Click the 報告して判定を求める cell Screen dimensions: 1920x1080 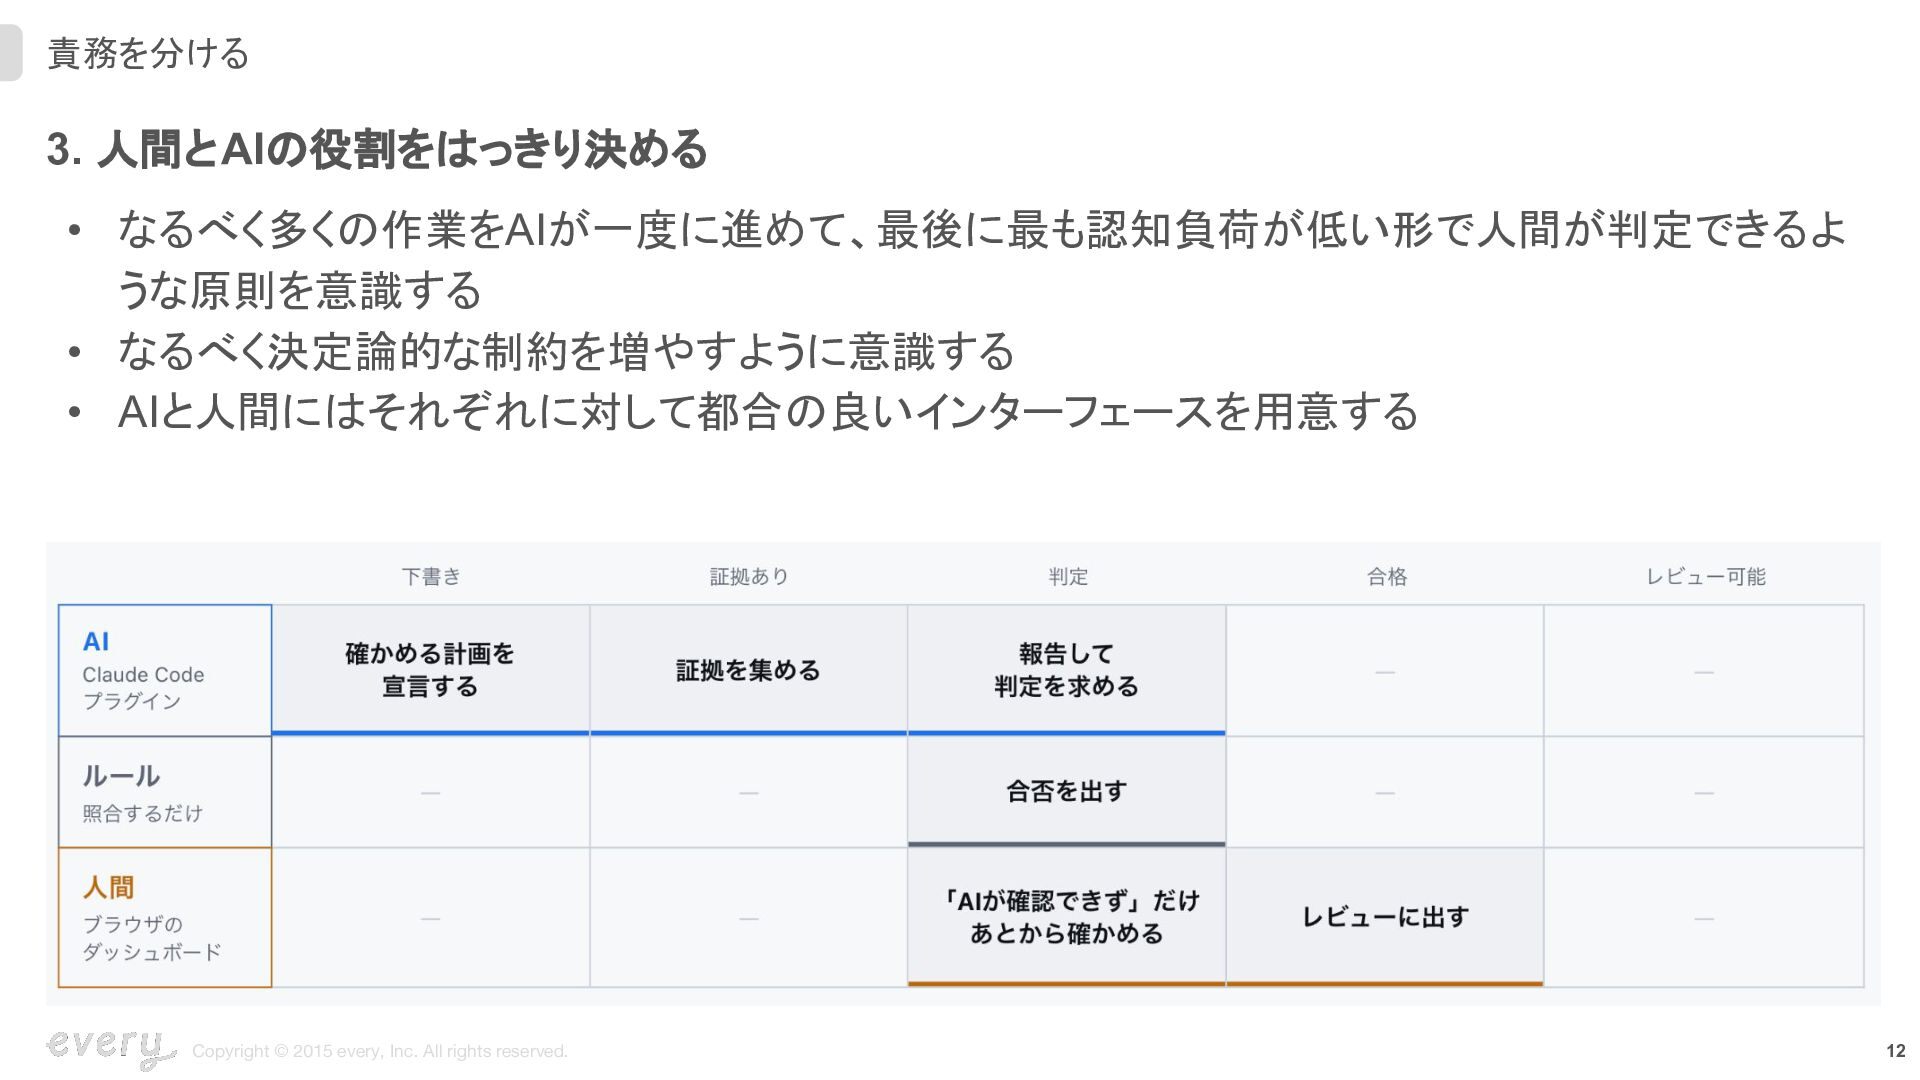(1067, 670)
